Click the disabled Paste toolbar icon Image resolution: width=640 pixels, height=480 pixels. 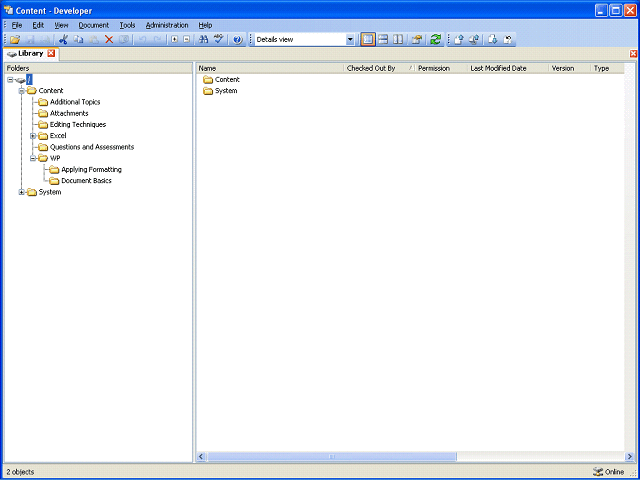[x=94, y=40]
